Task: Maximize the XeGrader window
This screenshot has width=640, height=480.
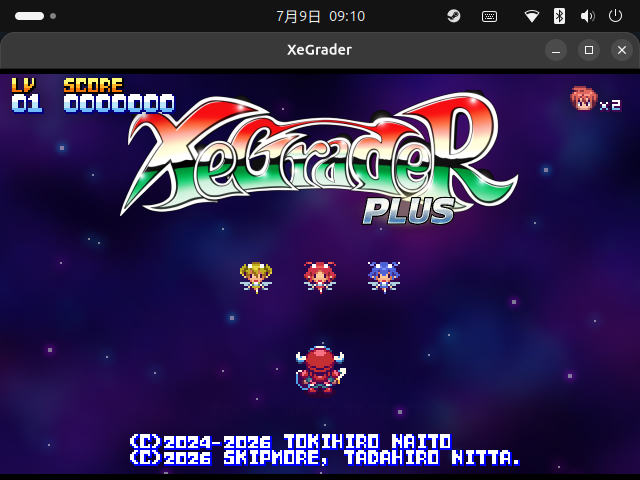Action: coord(589,50)
